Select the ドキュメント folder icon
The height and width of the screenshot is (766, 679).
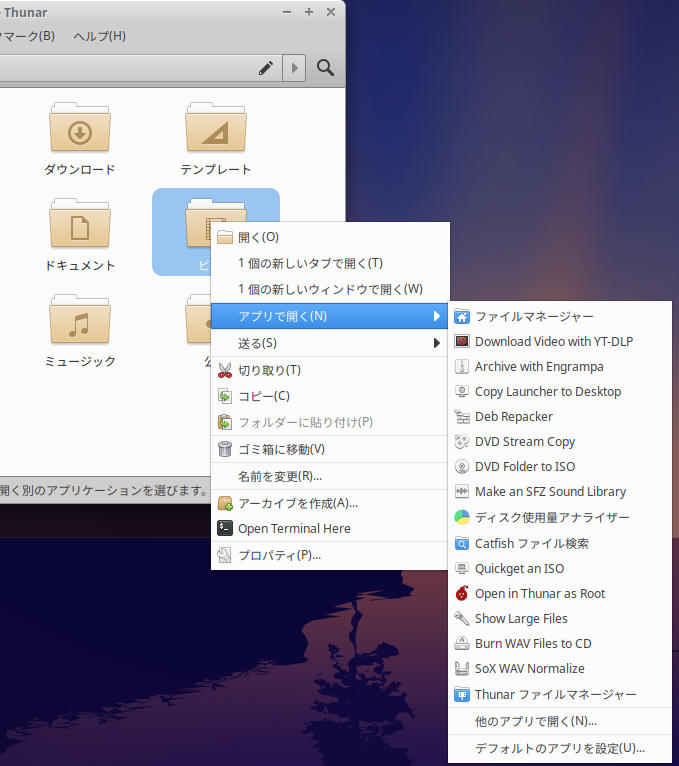tap(80, 223)
